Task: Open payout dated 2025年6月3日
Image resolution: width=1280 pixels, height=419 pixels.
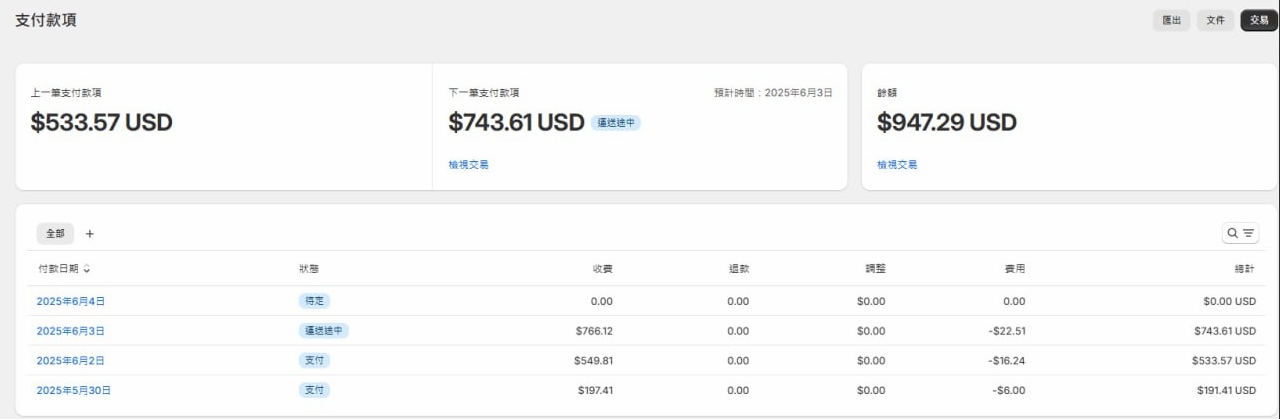Action: pyautogui.click(x=71, y=331)
